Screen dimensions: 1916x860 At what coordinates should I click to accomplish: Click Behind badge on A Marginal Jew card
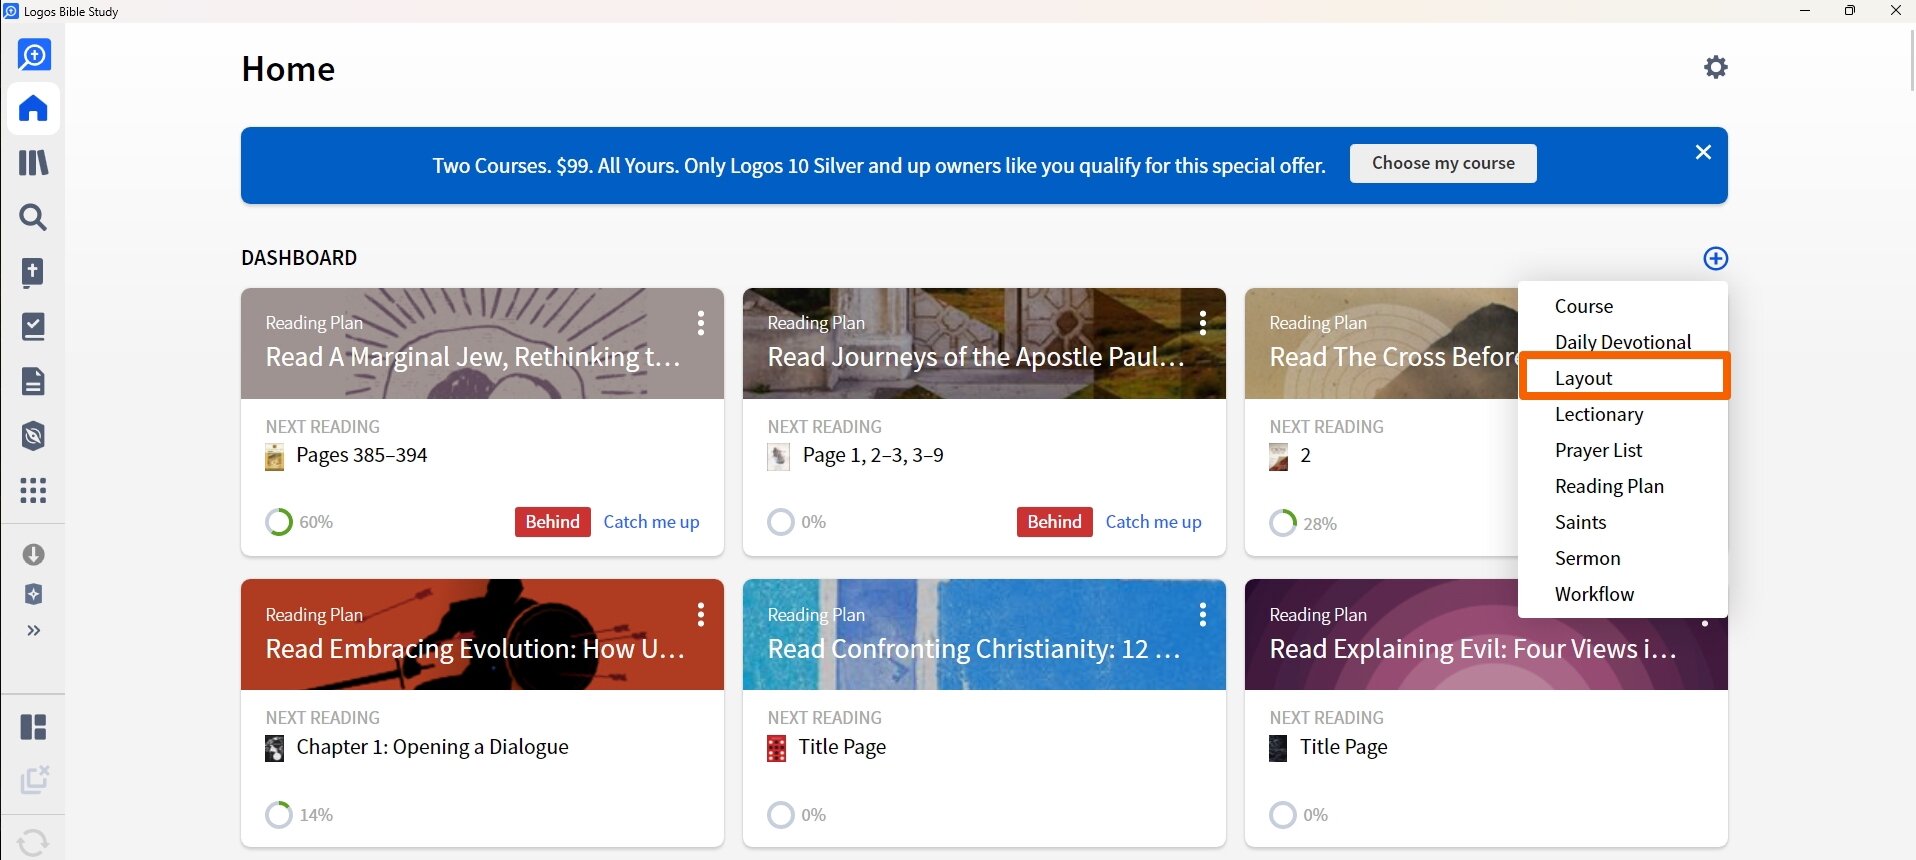(x=553, y=522)
